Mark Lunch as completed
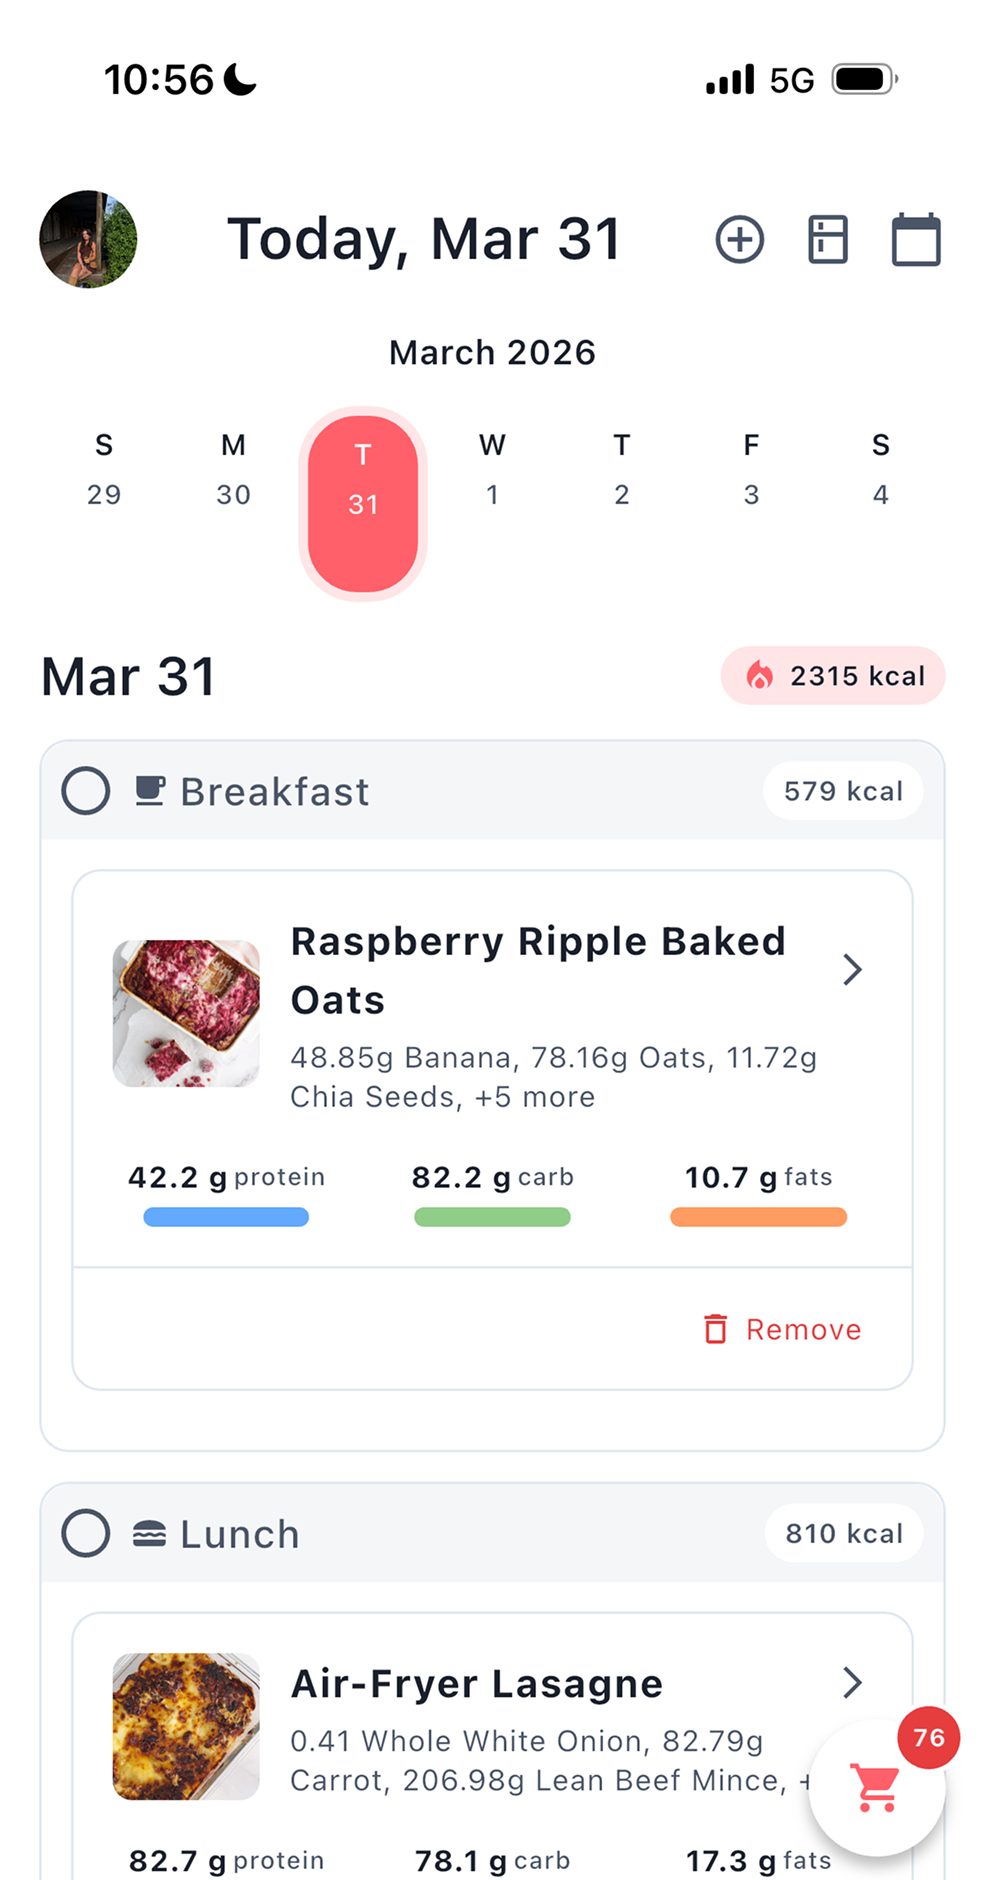 pos(86,1534)
